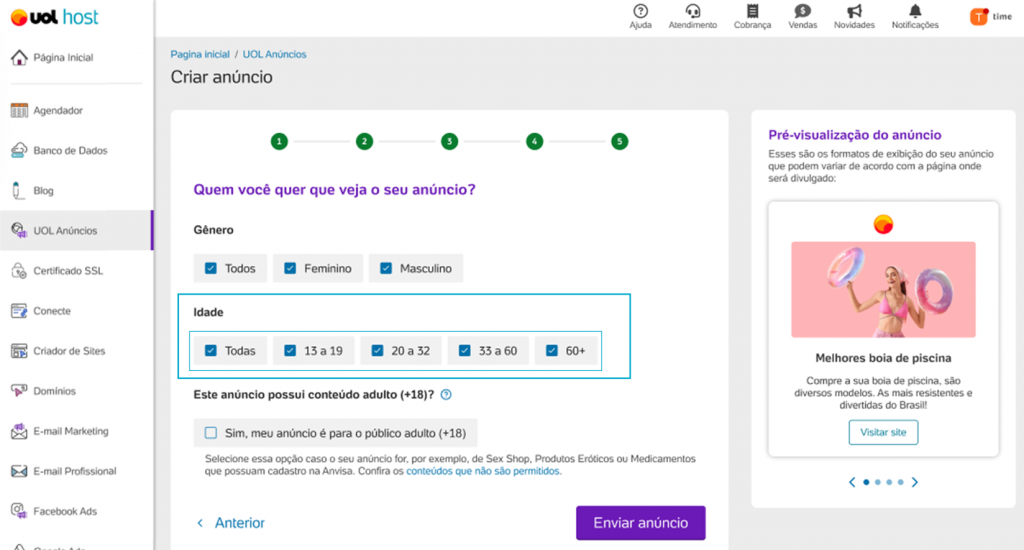Check the adult audience (+18) checkbox
1024x550 pixels.
(211, 432)
